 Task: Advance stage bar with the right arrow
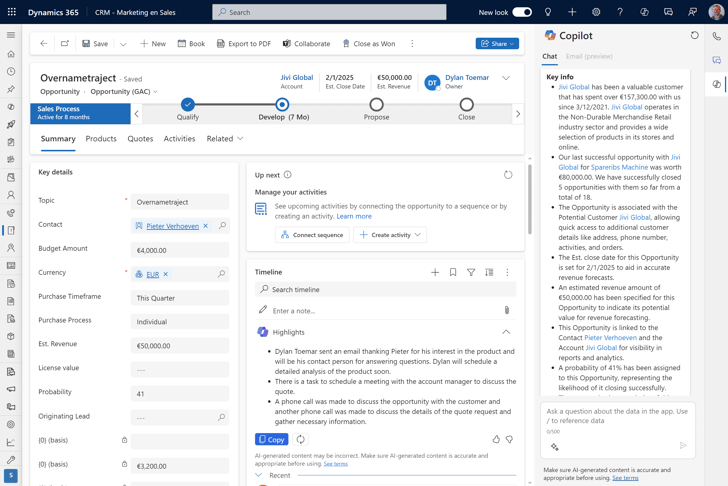[x=518, y=114]
